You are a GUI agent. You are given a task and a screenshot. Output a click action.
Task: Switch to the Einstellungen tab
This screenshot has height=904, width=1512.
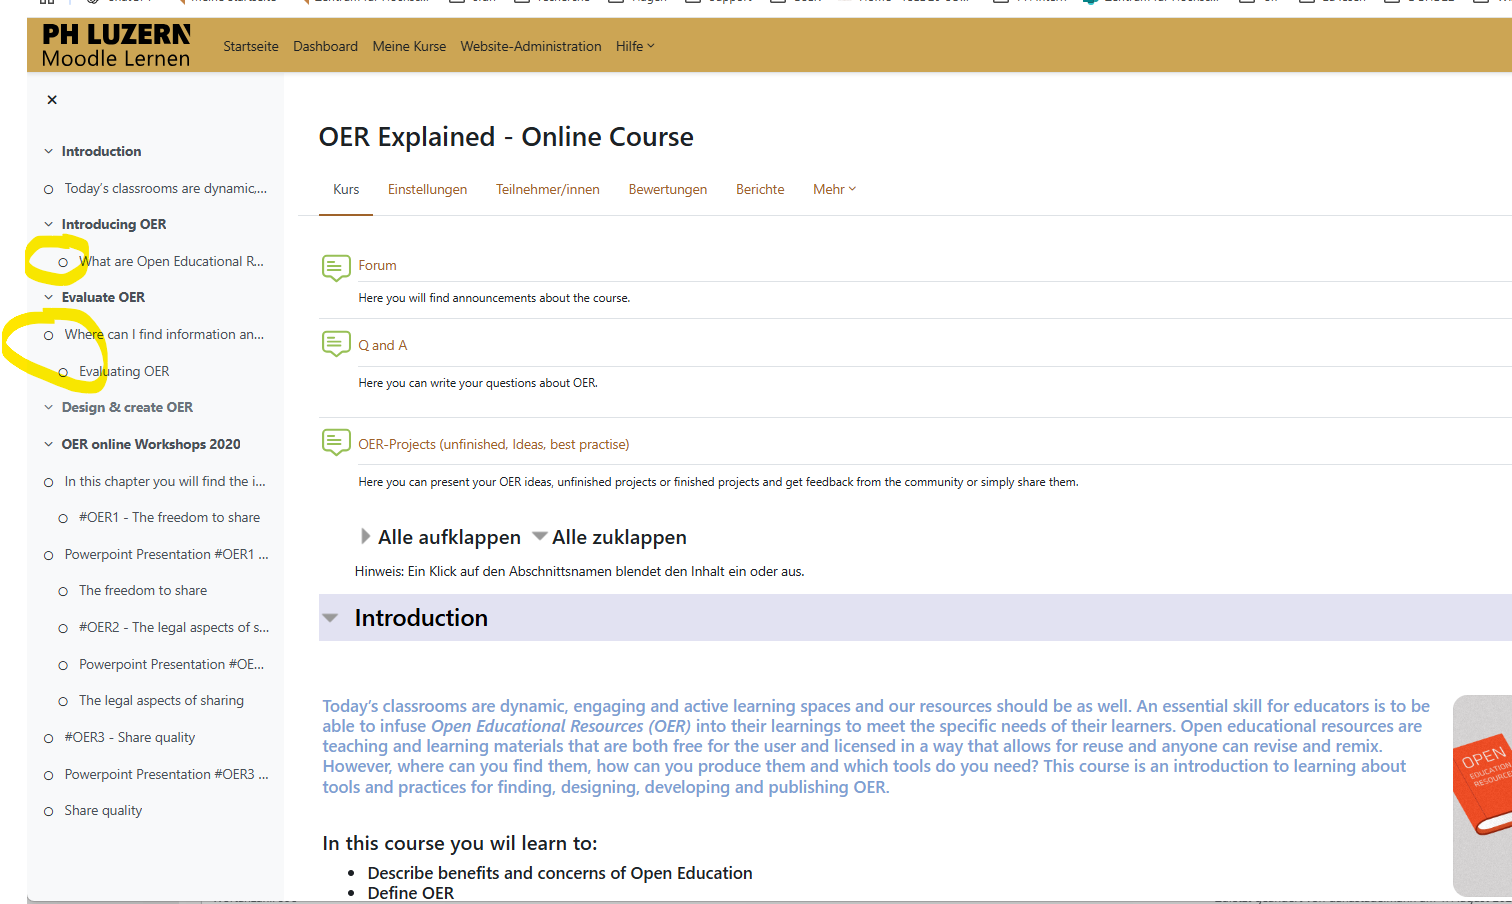coord(427,189)
